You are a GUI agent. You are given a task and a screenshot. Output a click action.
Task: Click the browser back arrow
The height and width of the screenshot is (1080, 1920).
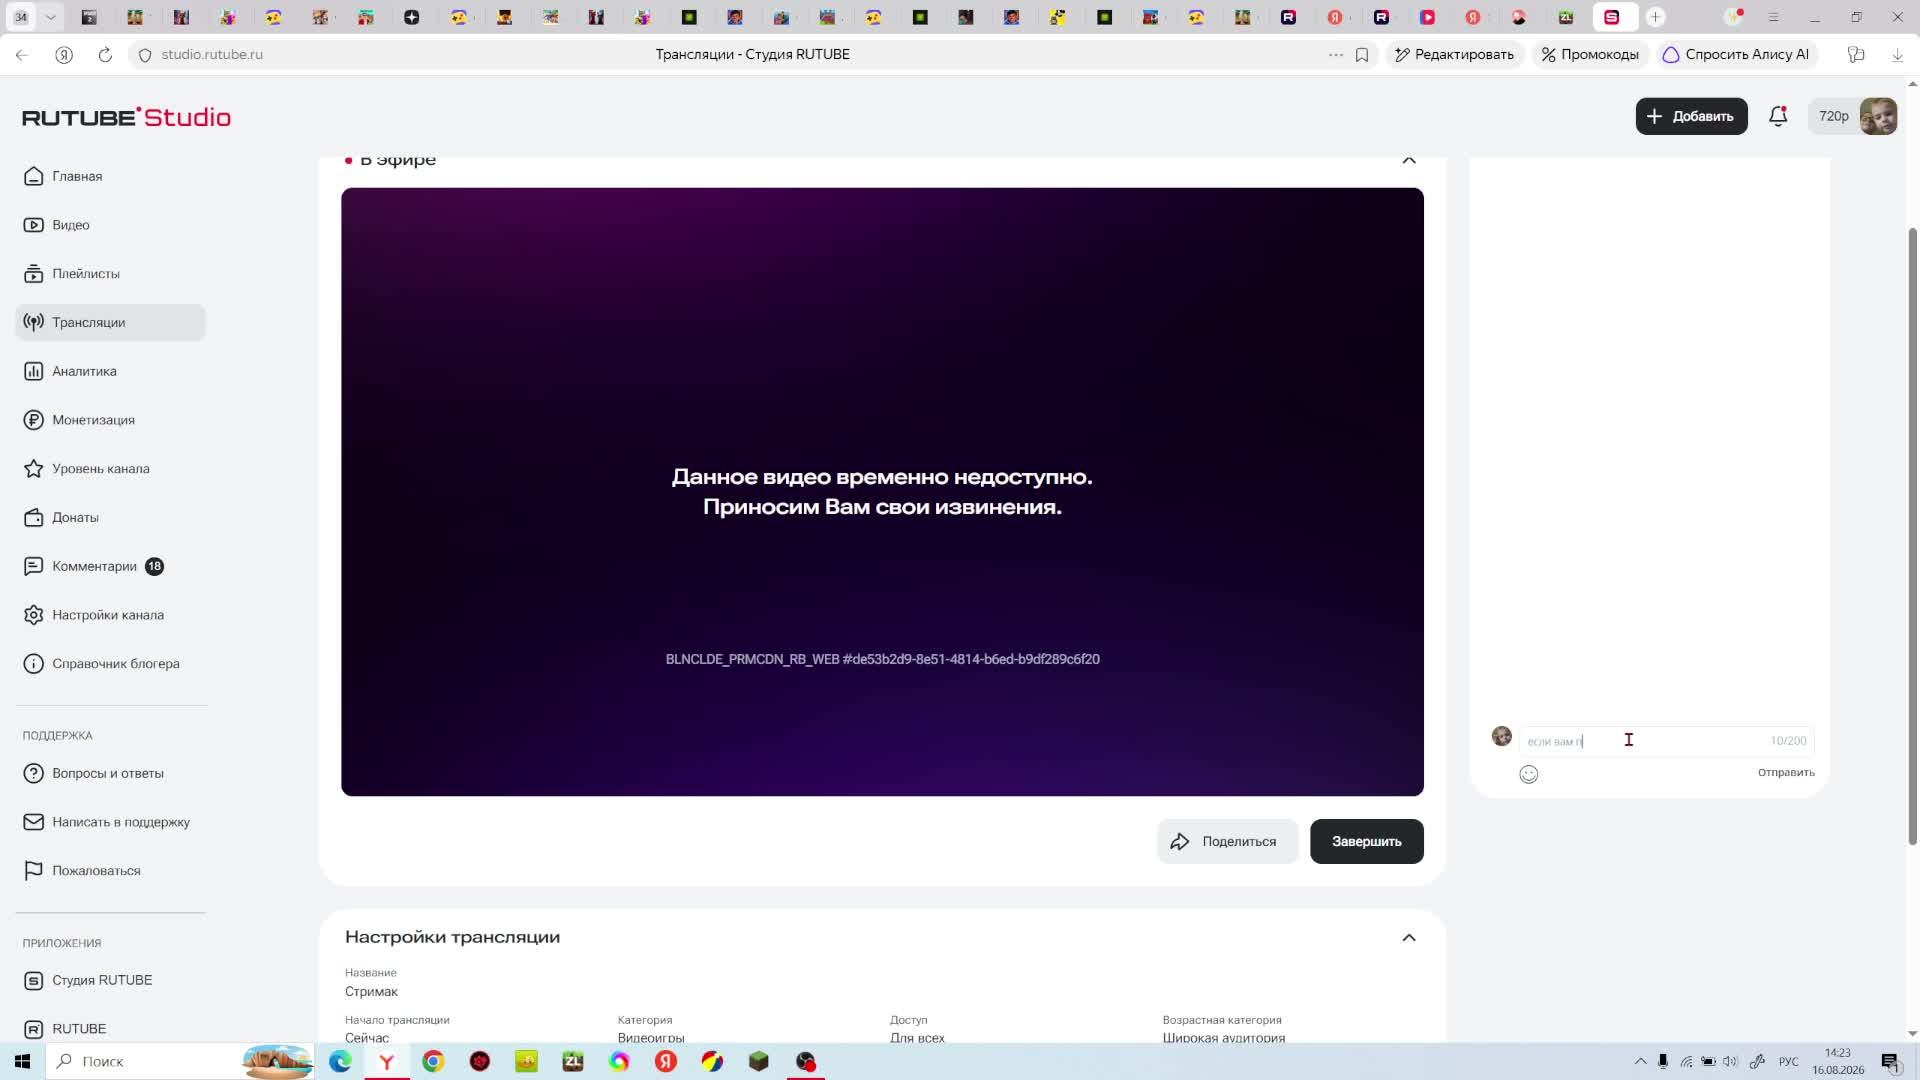click(22, 55)
